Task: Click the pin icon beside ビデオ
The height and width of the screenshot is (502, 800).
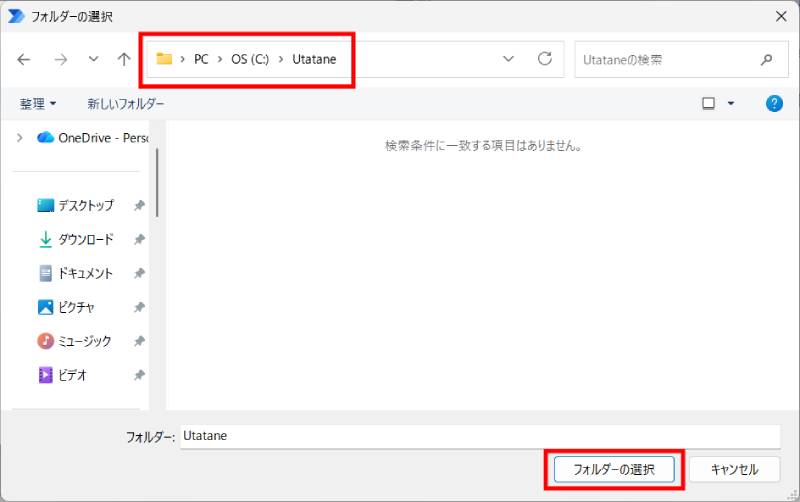Action: (139, 375)
